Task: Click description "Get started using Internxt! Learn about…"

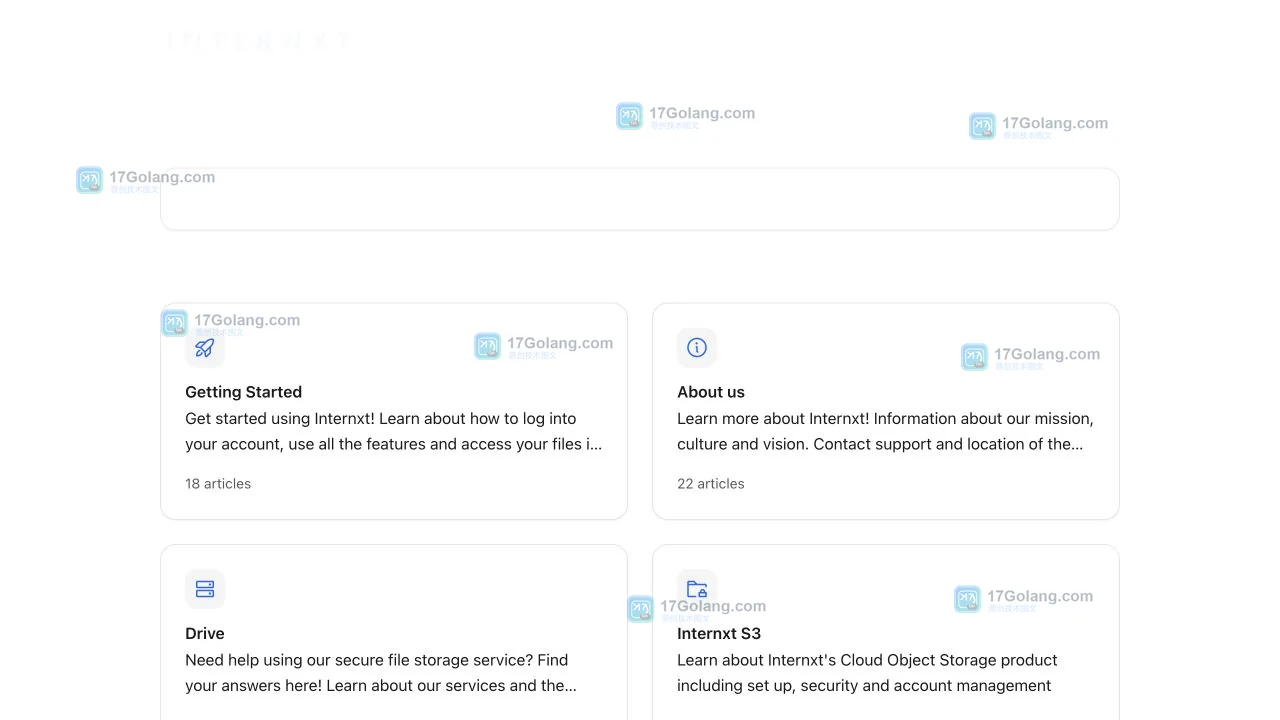Action: (x=394, y=431)
